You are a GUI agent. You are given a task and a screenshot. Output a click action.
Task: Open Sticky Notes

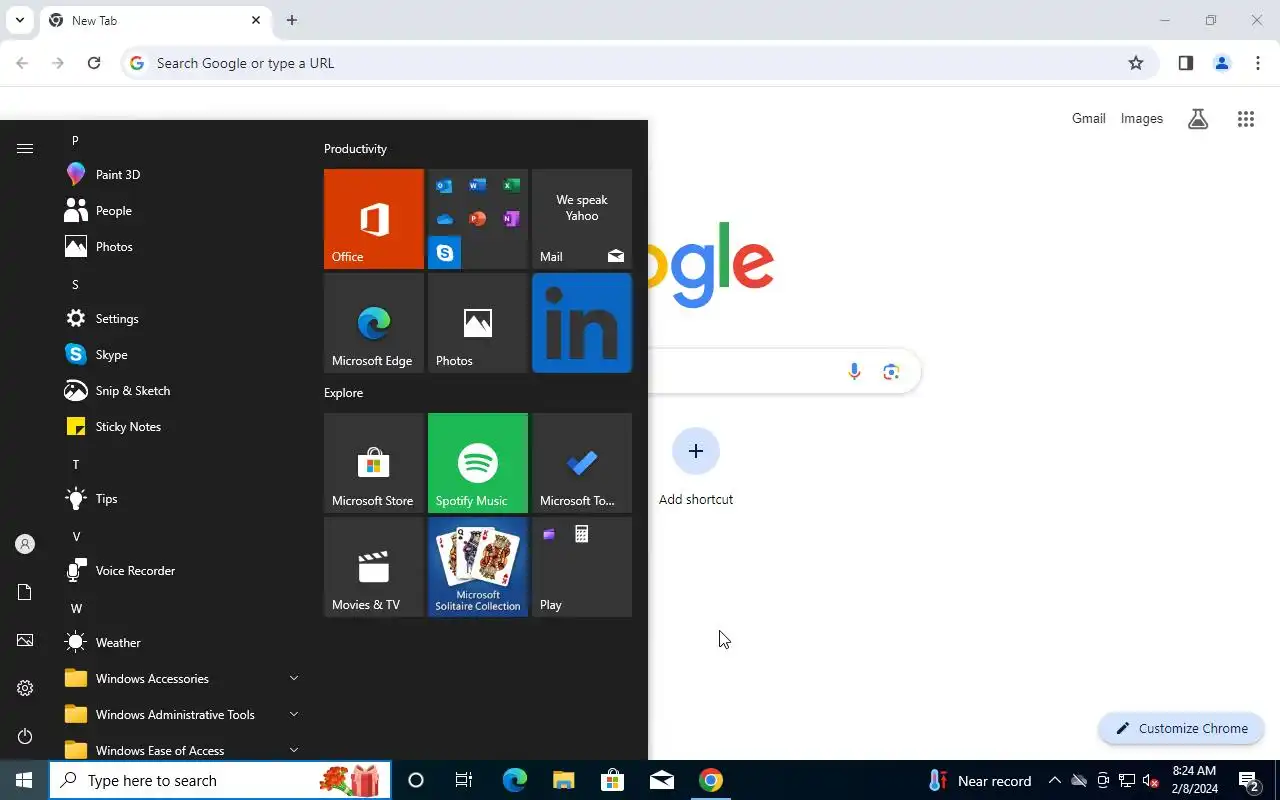click(x=180, y=427)
